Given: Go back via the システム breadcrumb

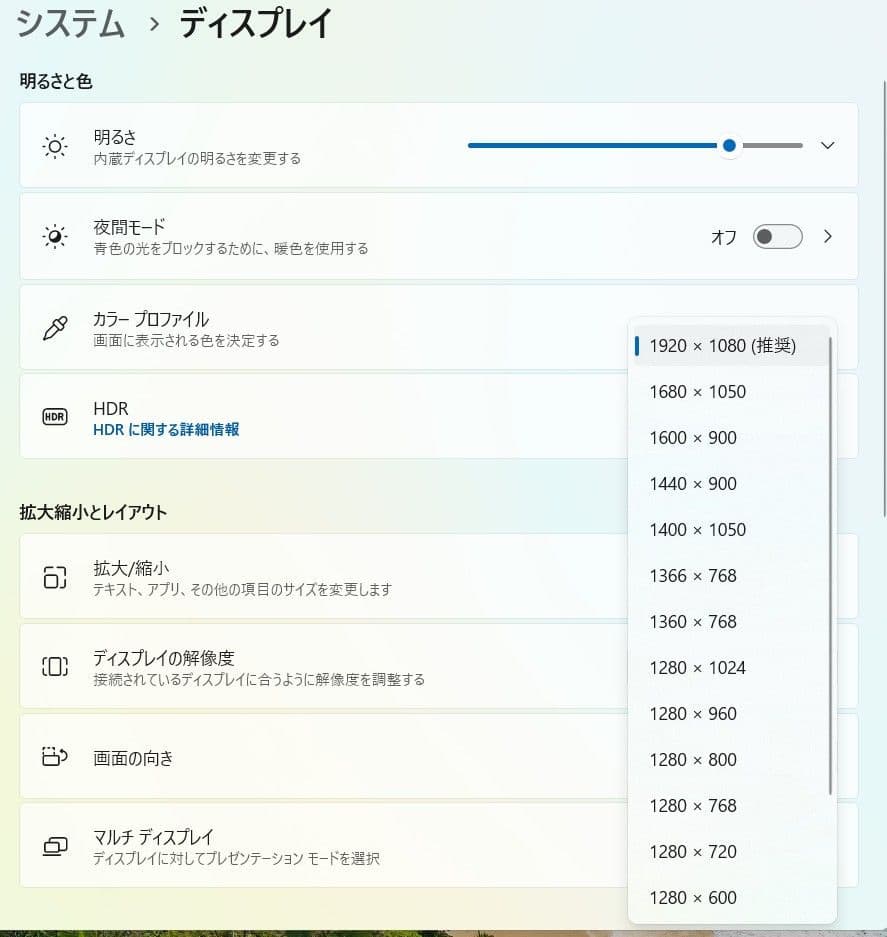Looking at the screenshot, I should click(68, 24).
